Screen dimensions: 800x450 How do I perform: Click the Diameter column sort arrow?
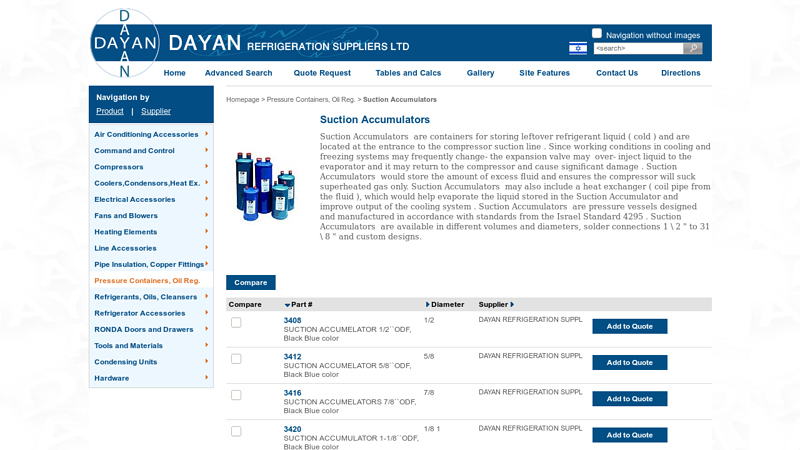(x=428, y=304)
